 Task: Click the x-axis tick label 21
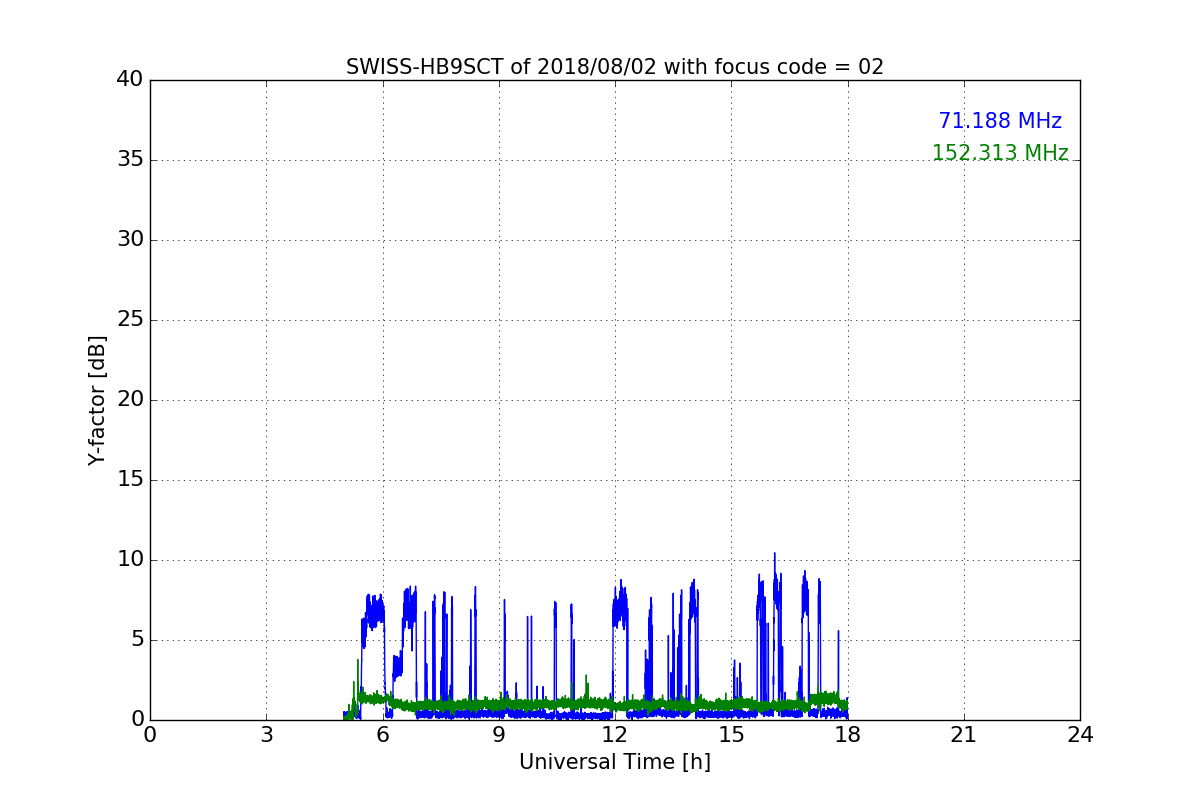[x=964, y=735]
